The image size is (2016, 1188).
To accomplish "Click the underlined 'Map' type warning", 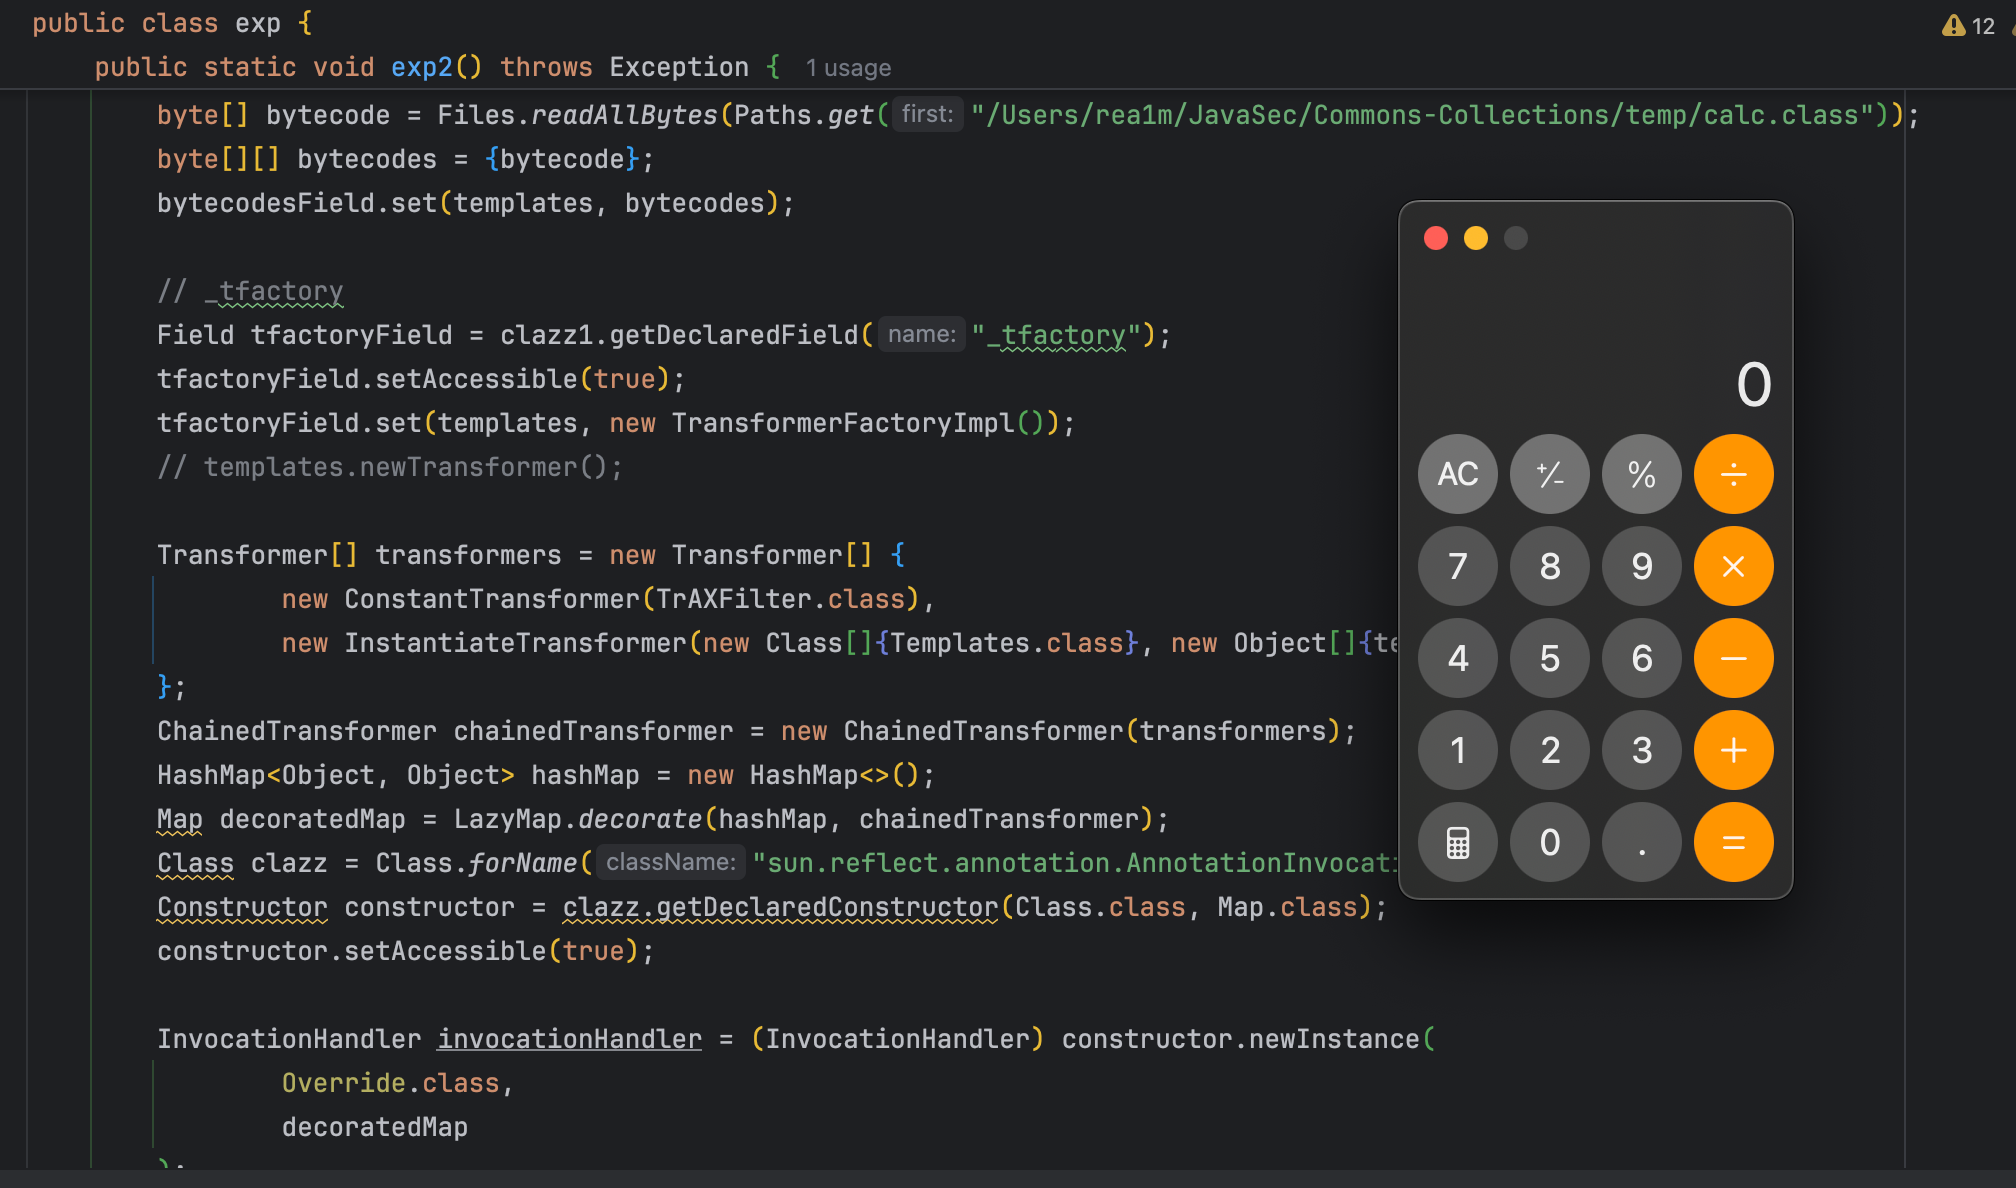I will coord(180,819).
